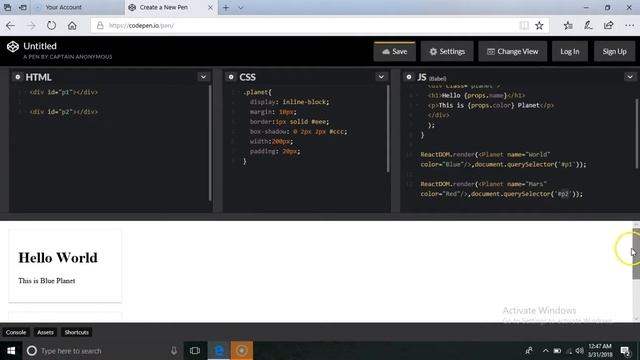The height and width of the screenshot is (360, 640).
Task: Click the volume tray icon
Action: pyautogui.click(x=580, y=351)
